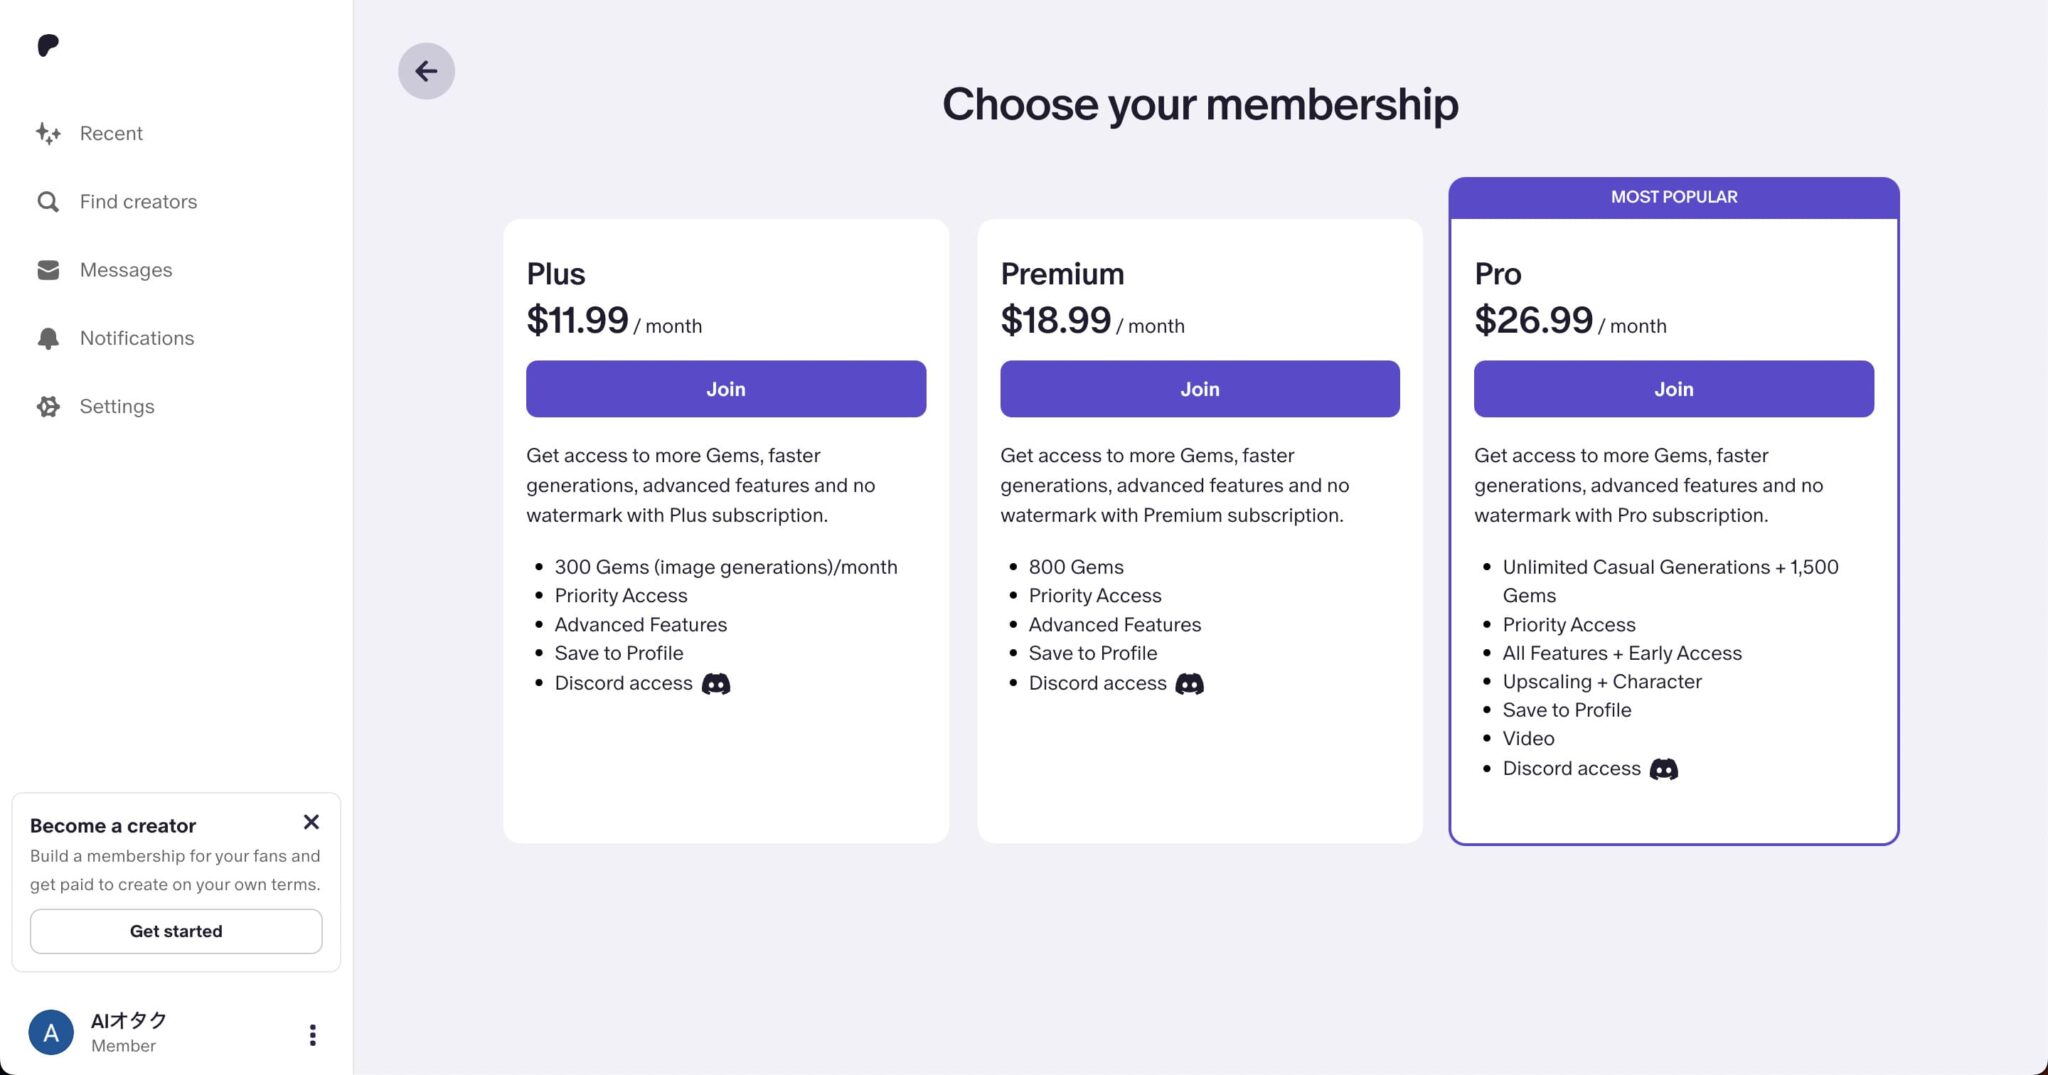Join the Premium membership
Viewport: 2048px width, 1075px height.
click(1200, 389)
